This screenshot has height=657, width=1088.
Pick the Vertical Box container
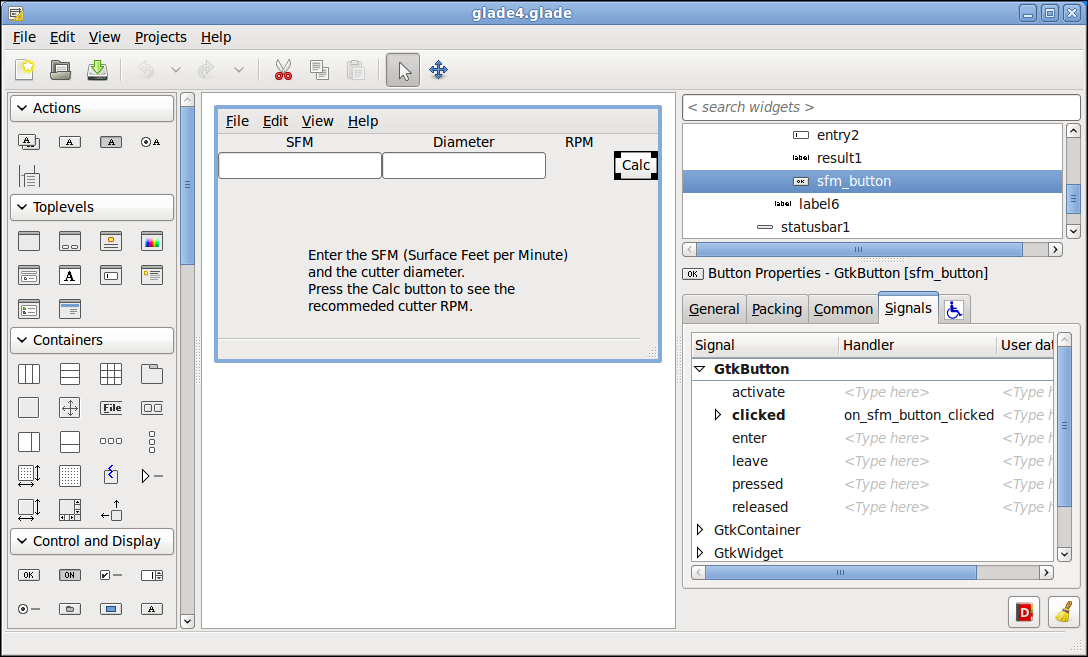(69, 374)
